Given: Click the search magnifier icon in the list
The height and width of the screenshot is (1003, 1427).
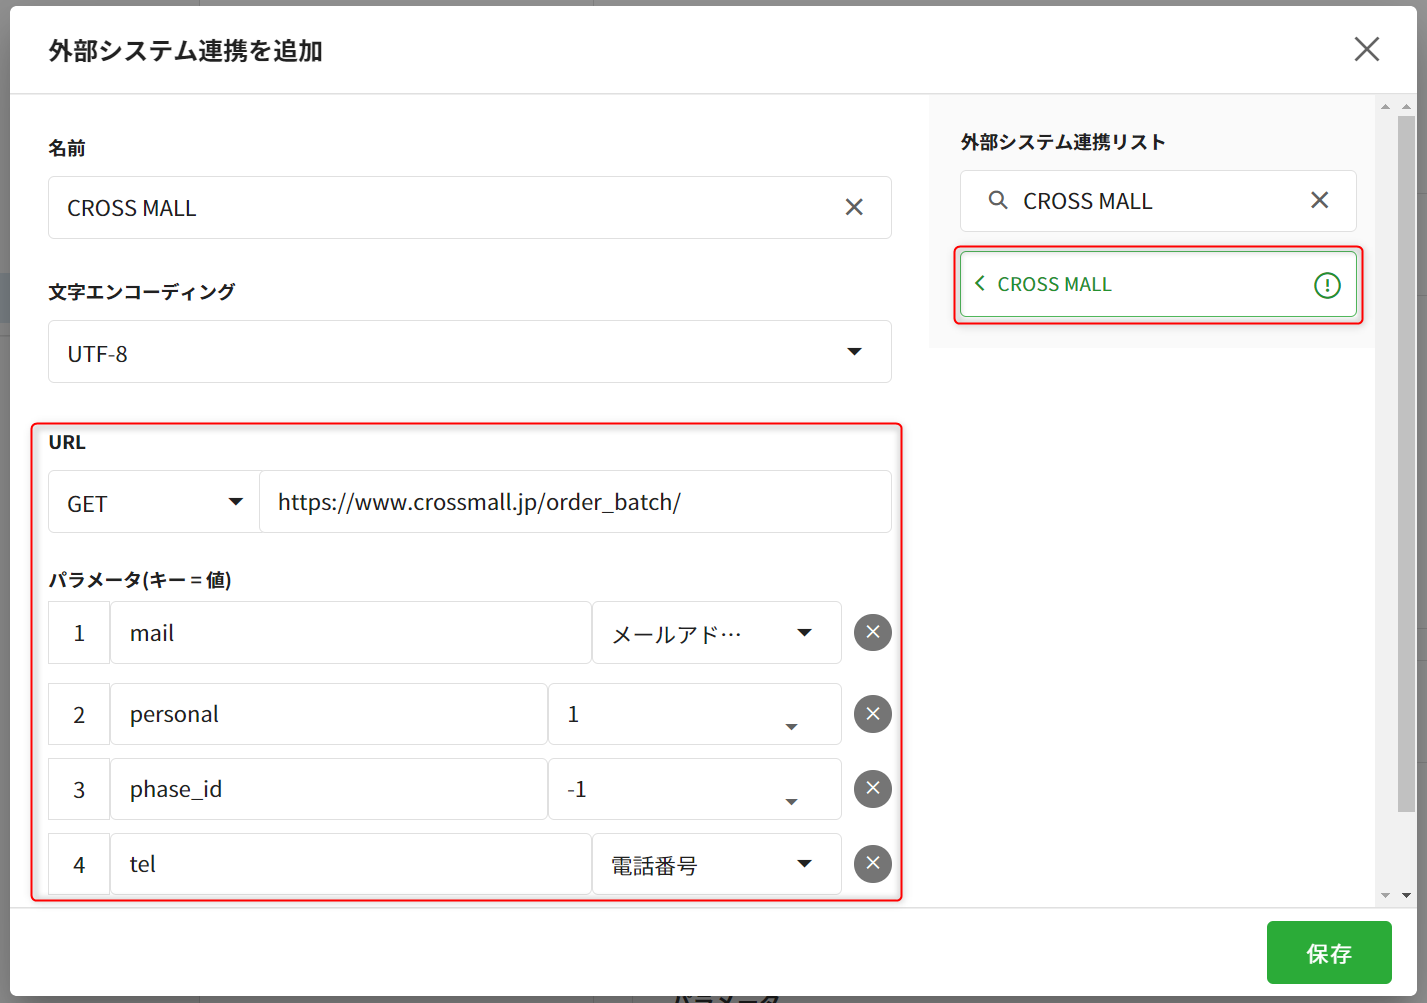Looking at the screenshot, I should click(997, 200).
